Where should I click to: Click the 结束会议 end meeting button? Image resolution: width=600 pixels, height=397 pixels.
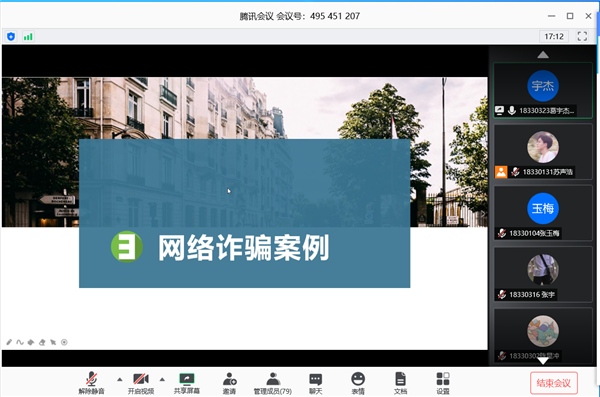(x=554, y=383)
